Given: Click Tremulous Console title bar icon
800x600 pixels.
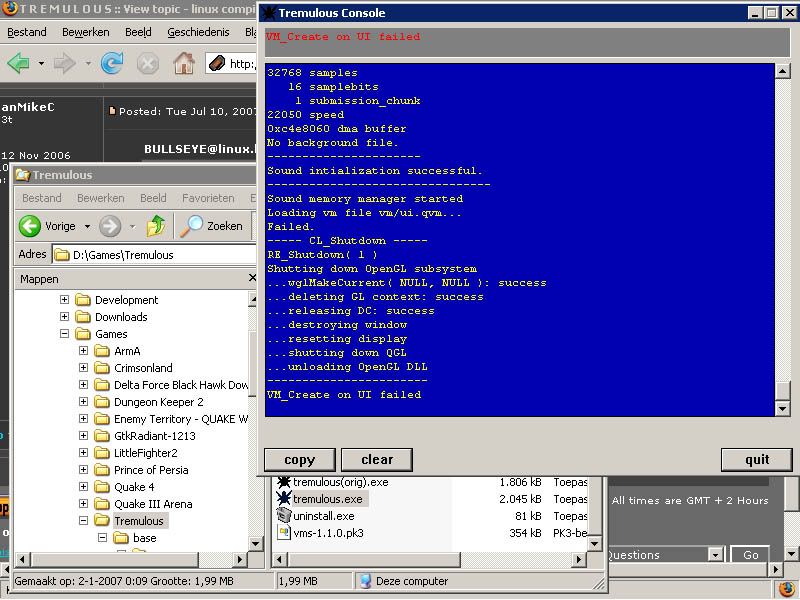Looking at the screenshot, I should [268, 13].
